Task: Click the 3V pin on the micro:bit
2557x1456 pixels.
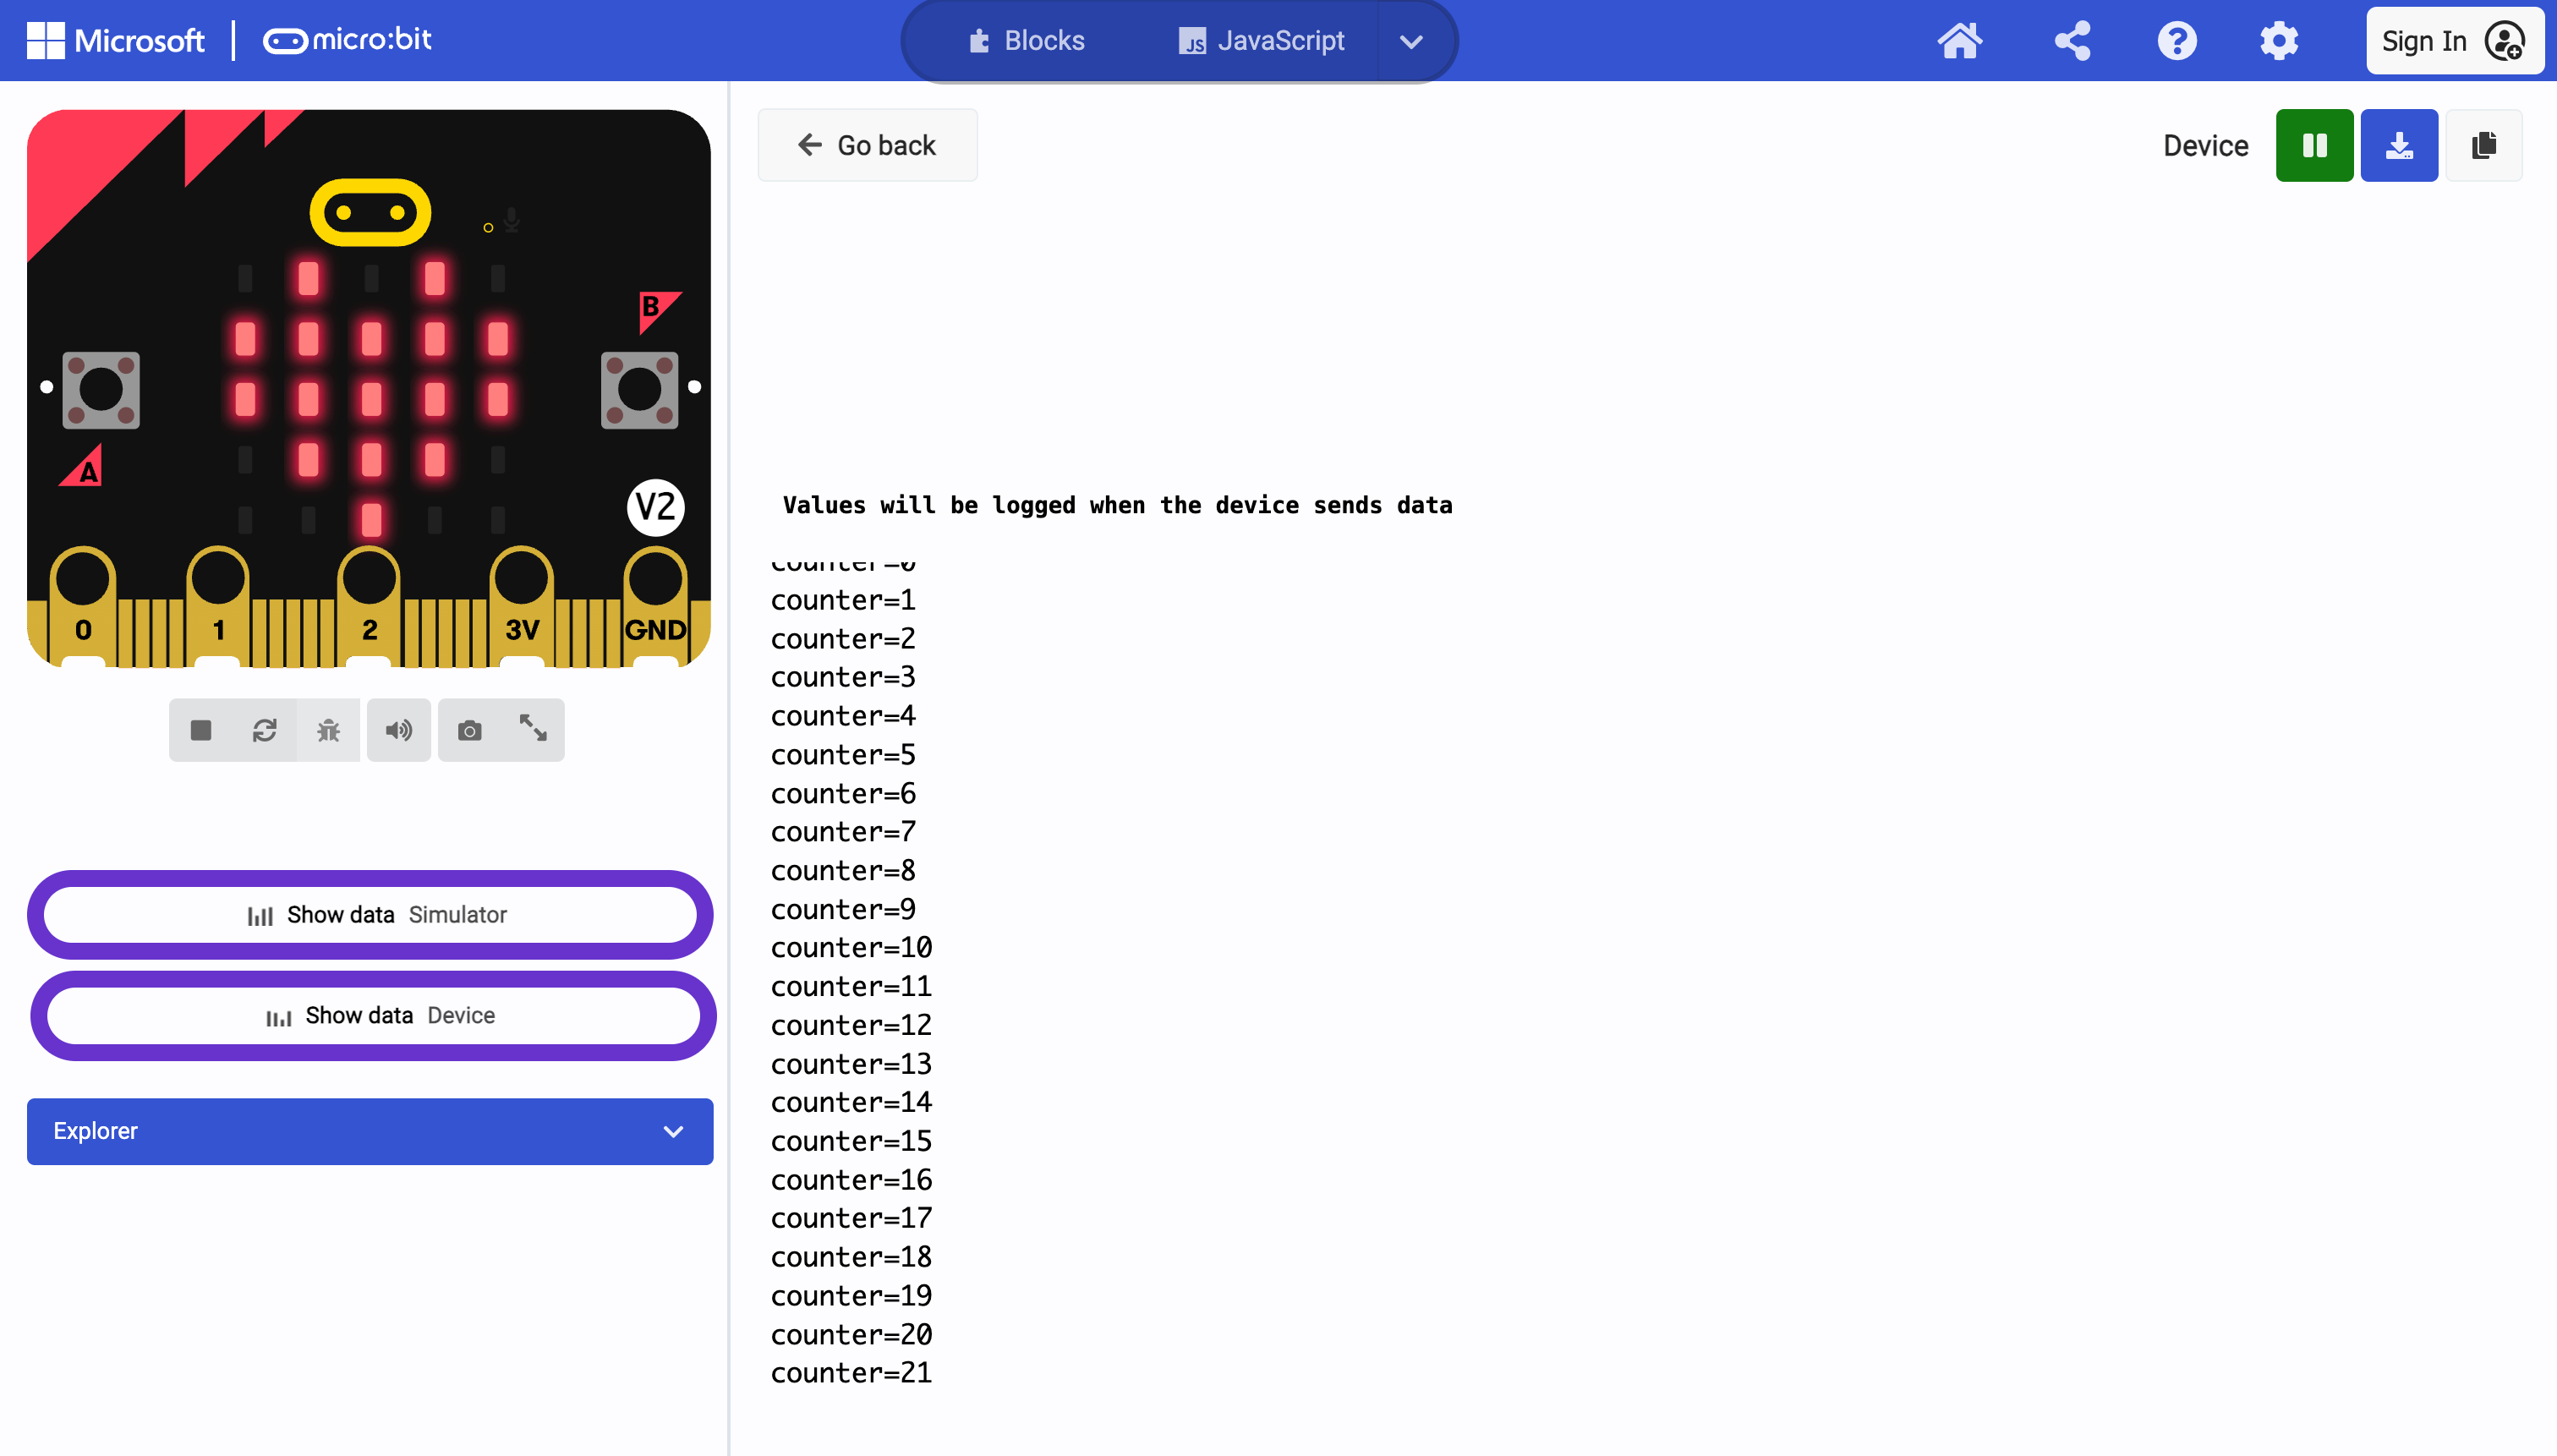Action: tap(521, 605)
